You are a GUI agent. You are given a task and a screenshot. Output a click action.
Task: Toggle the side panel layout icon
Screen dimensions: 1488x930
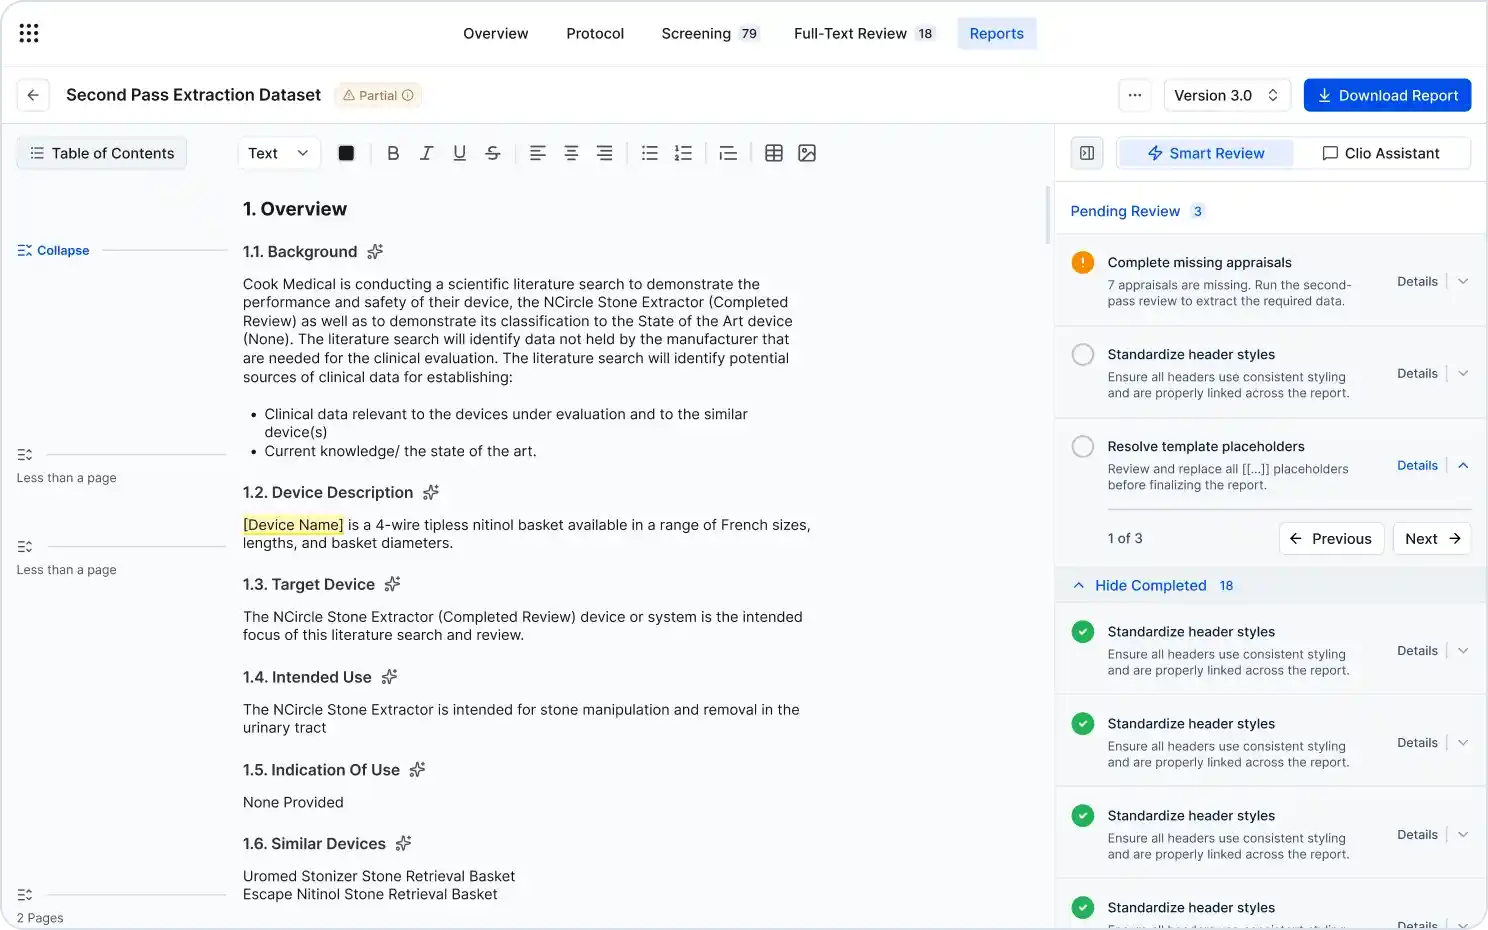tap(1087, 153)
